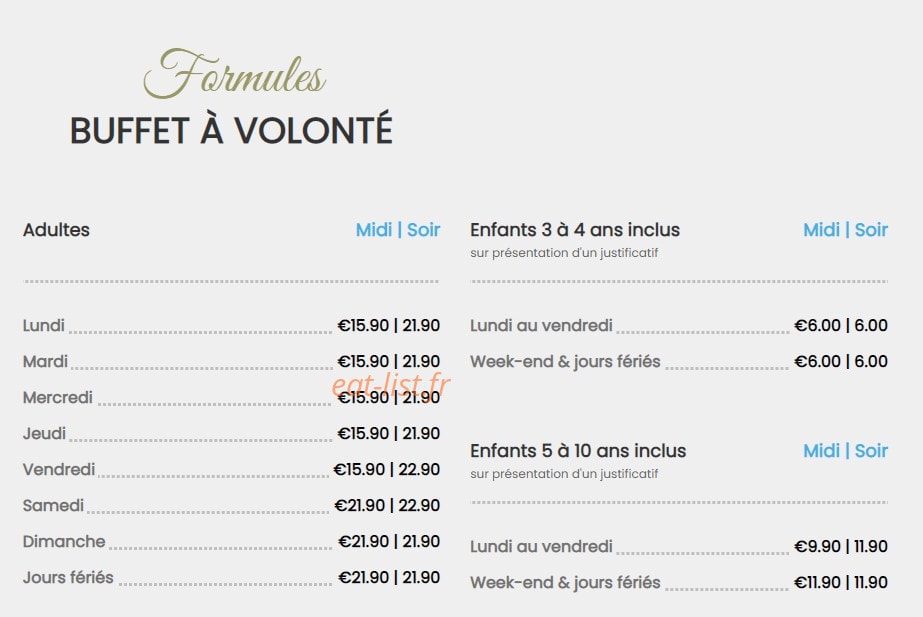Select the Jeudi price €15.90 | 21.90
This screenshot has height=617, width=923.
(x=389, y=433)
